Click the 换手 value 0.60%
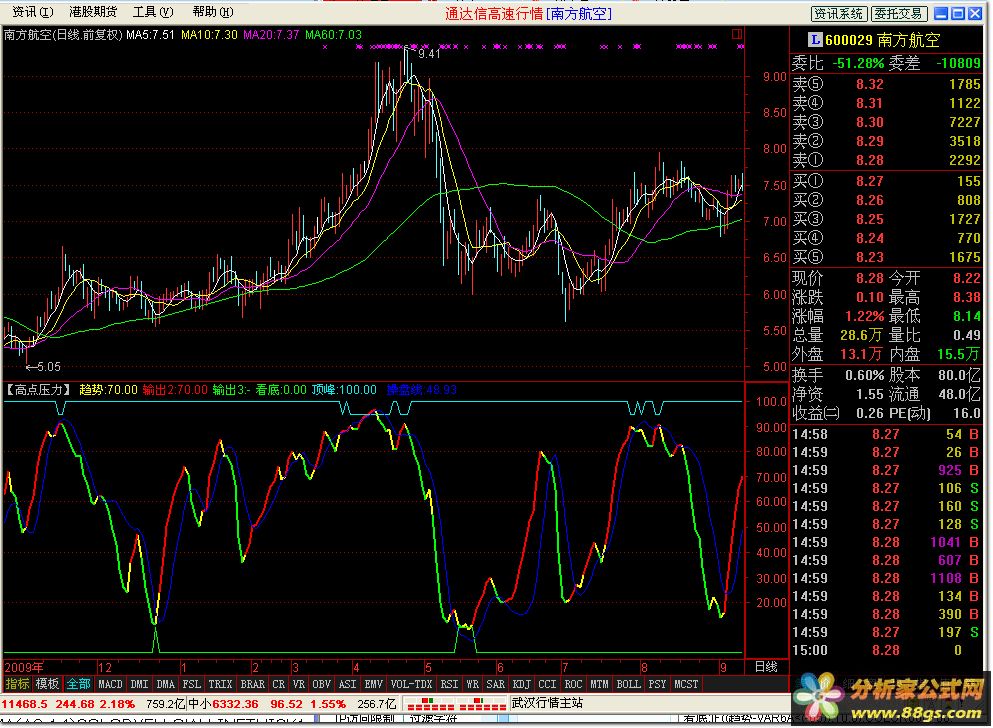993x728 pixels. [x=864, y=375]
